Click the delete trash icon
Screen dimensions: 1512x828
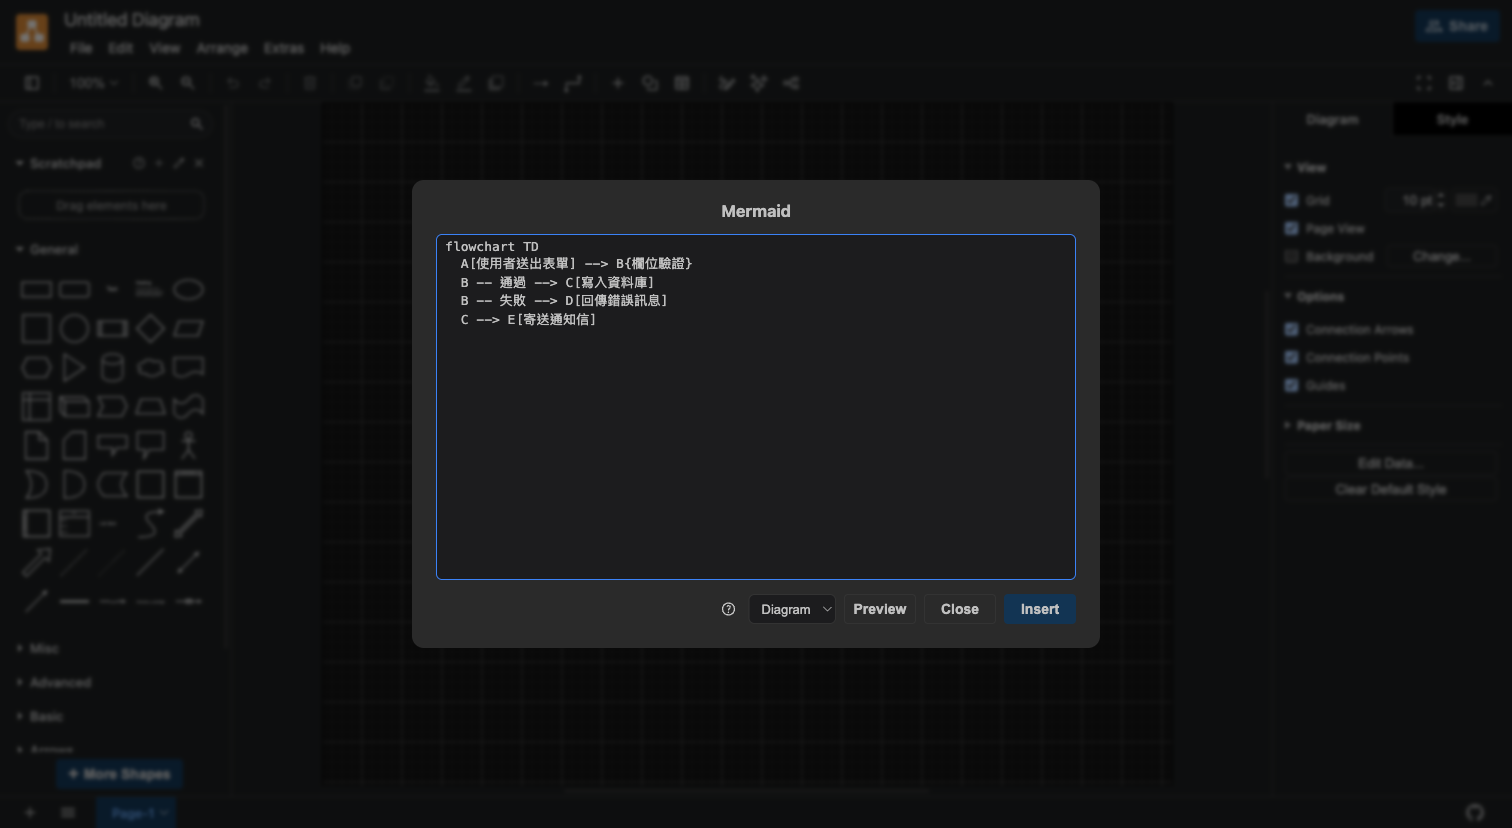pos(310,83)
